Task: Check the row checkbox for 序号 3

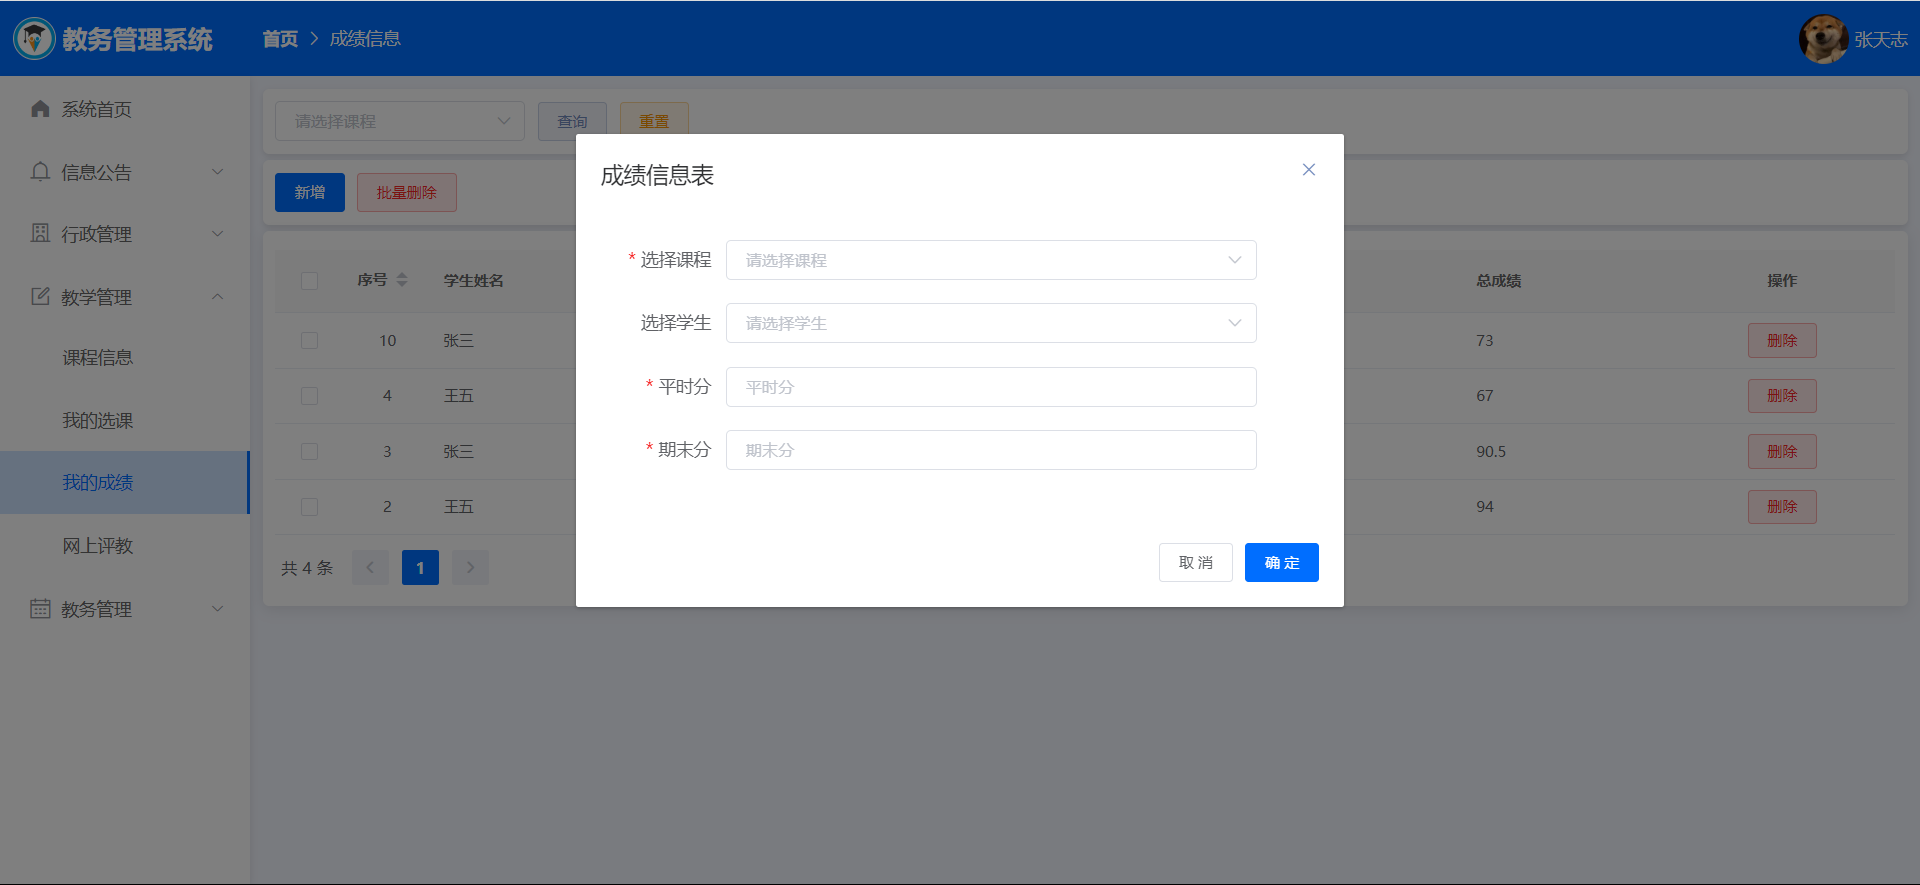Action: click(310, 452)
